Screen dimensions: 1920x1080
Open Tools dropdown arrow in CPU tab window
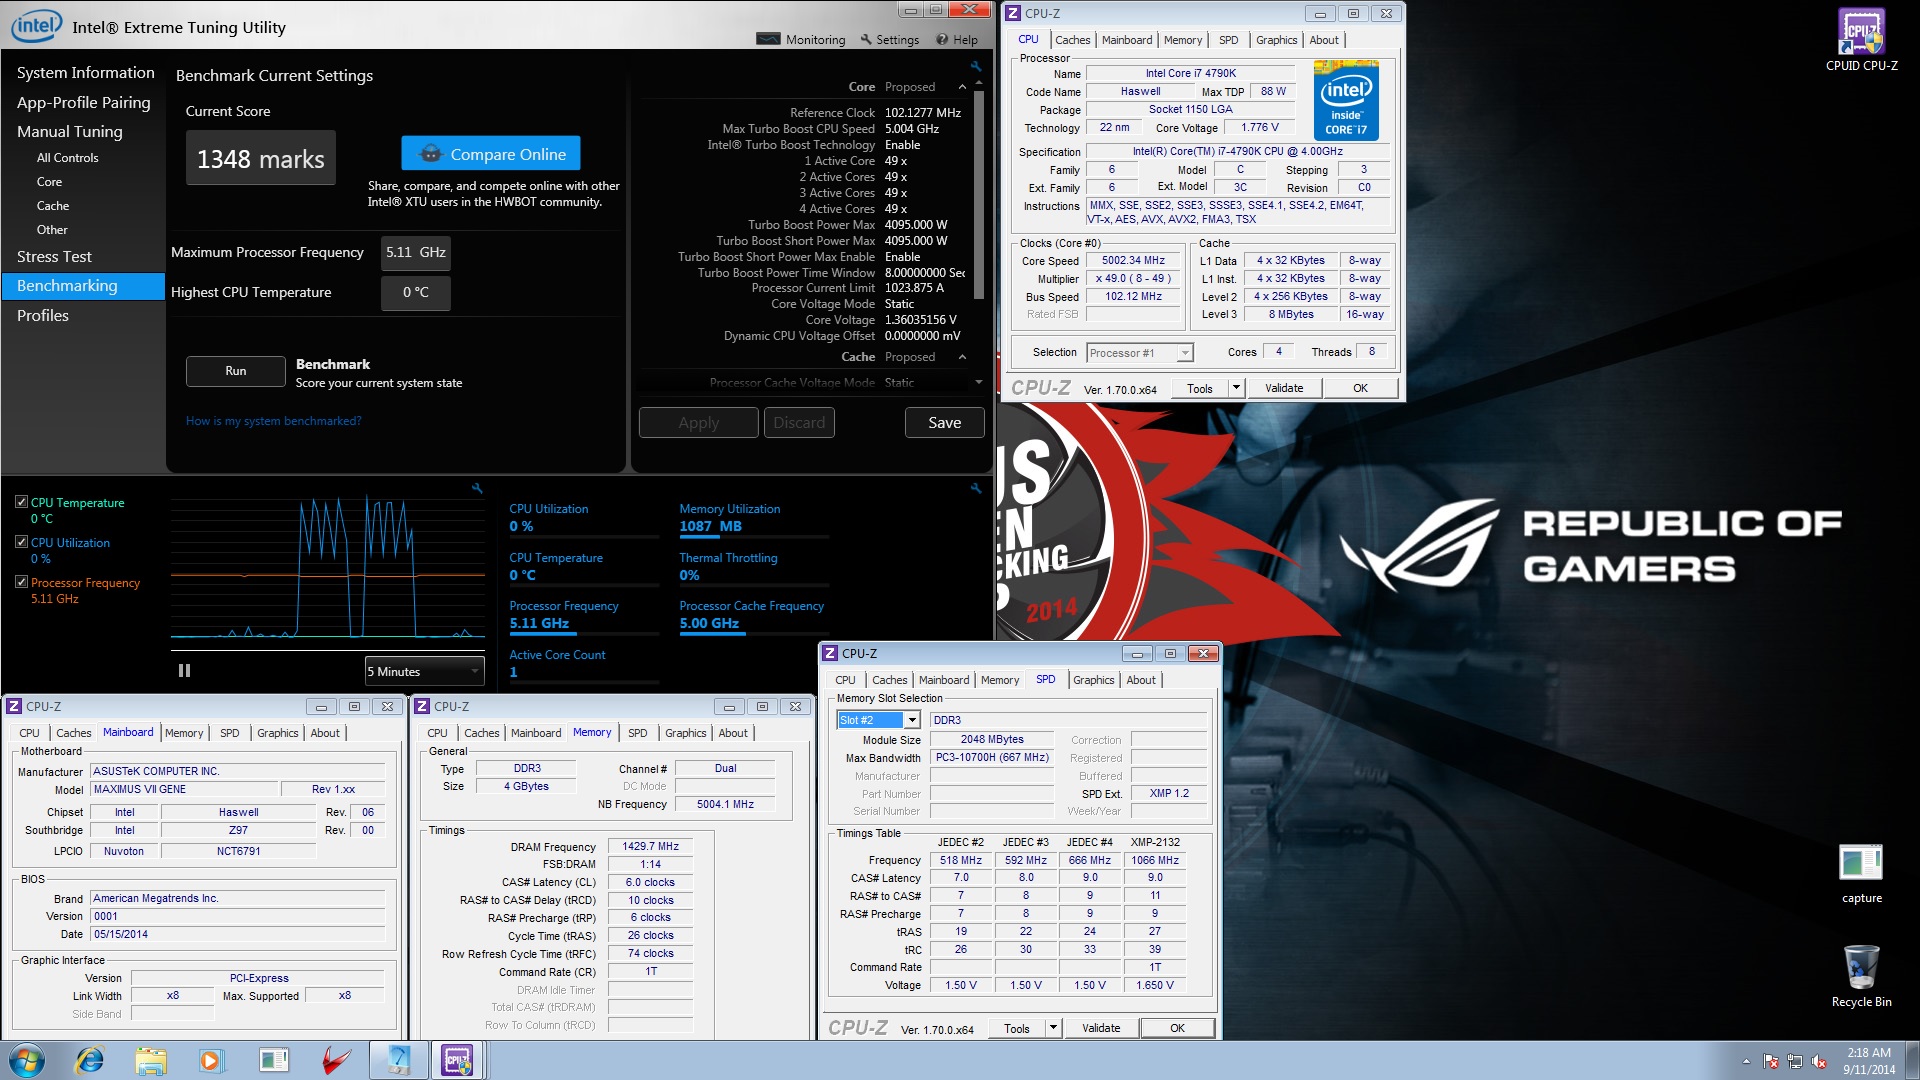pos(1236,388)
